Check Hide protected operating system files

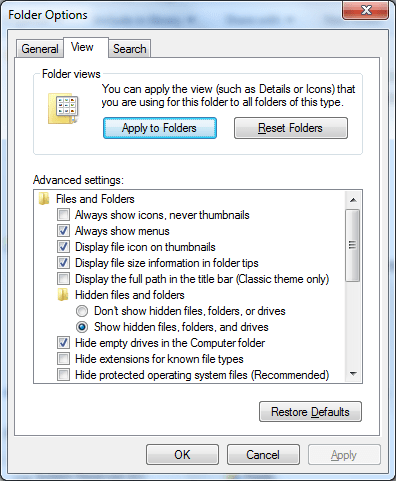click(x=63, y=375)
